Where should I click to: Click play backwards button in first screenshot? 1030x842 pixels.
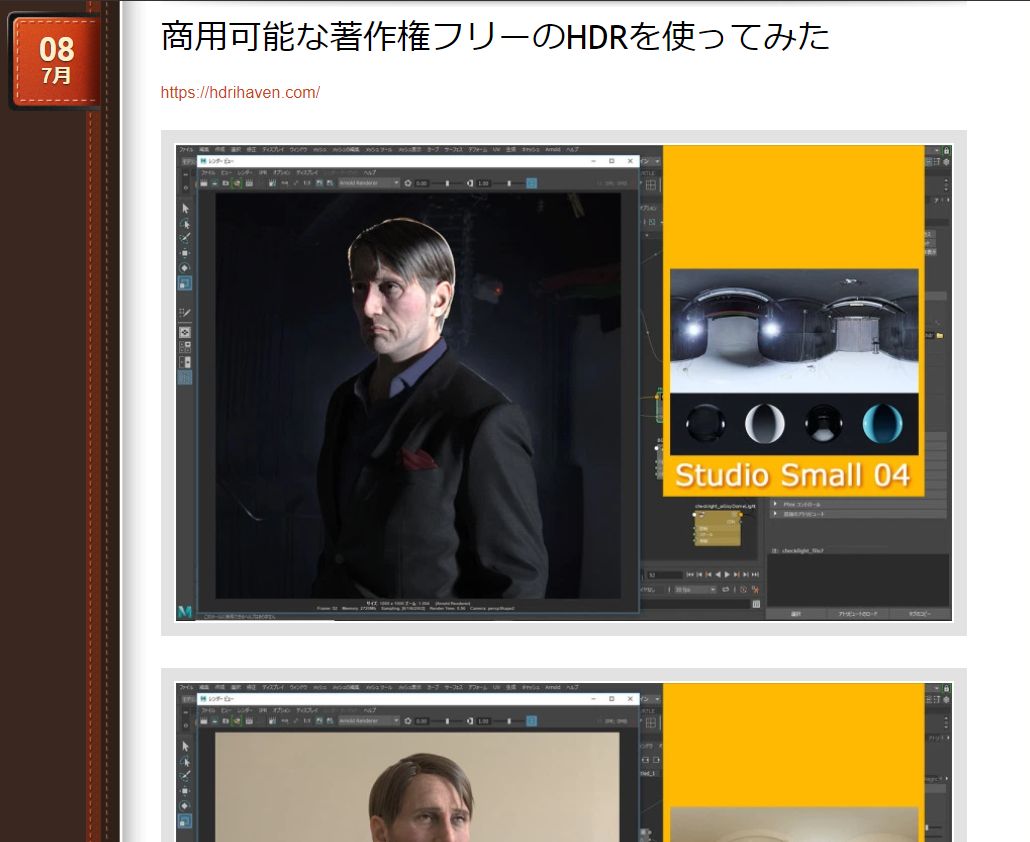point(718,575)
